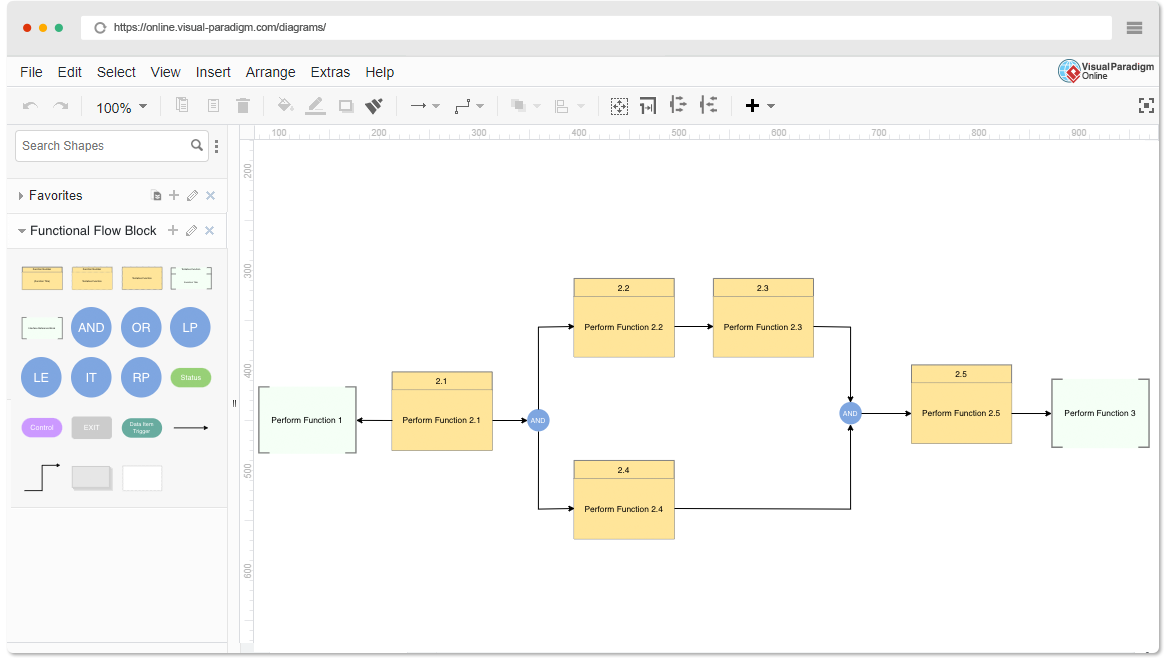Screen dimensions: 1170x665
Task: Click the Perform Function 2.4 block
Action: pyautogui.click(x=624, y=500)
